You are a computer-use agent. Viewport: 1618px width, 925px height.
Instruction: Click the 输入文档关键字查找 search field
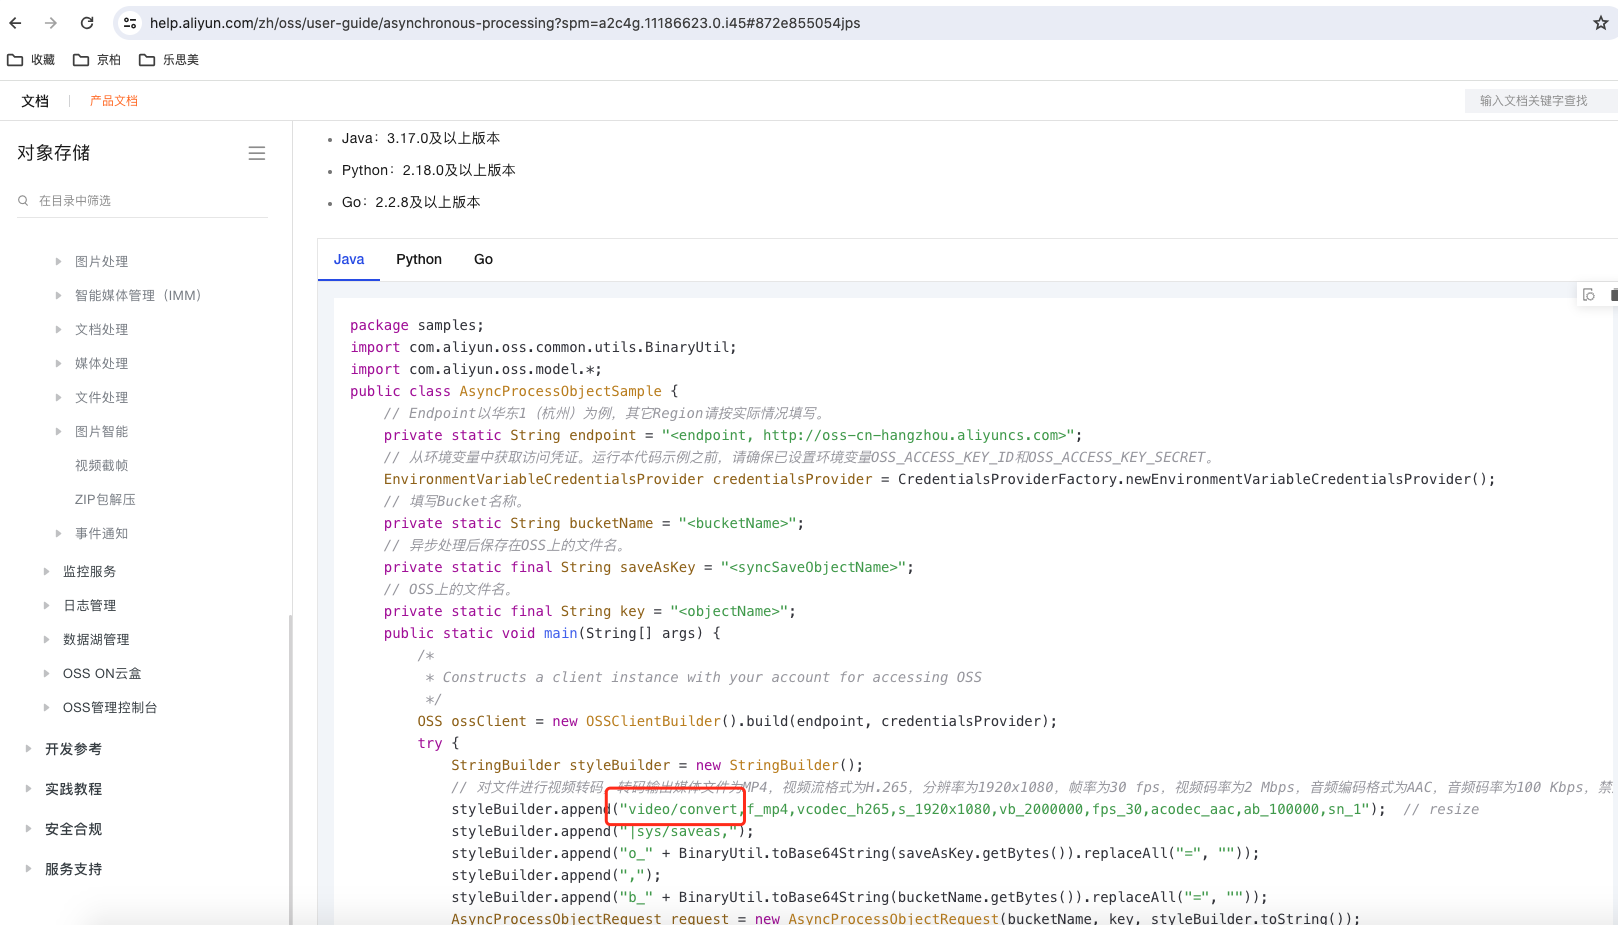click(x=1541, y=101)
